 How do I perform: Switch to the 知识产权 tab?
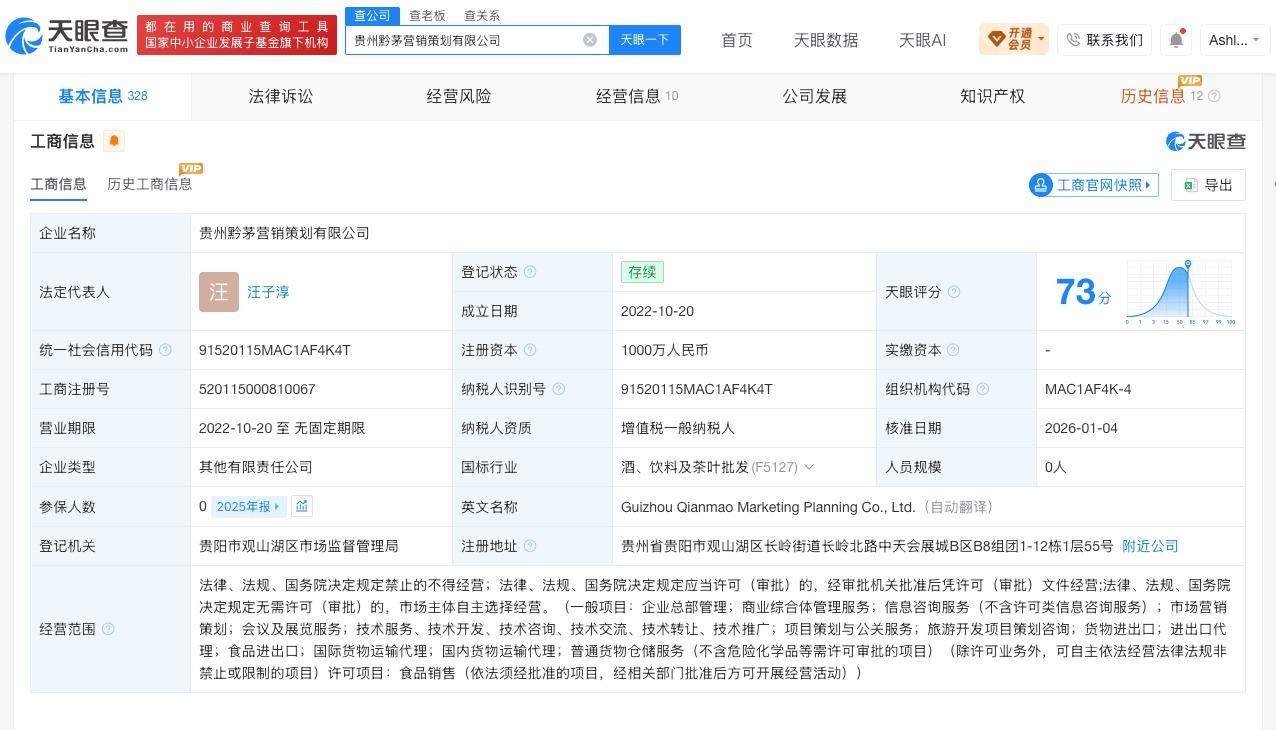tap(993, 96)
